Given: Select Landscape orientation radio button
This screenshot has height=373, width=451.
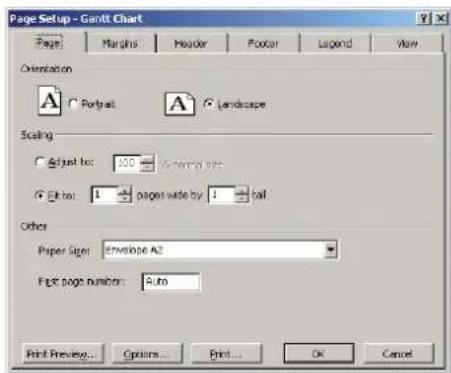Looking at the screenshot, I should tap(209, 104).
